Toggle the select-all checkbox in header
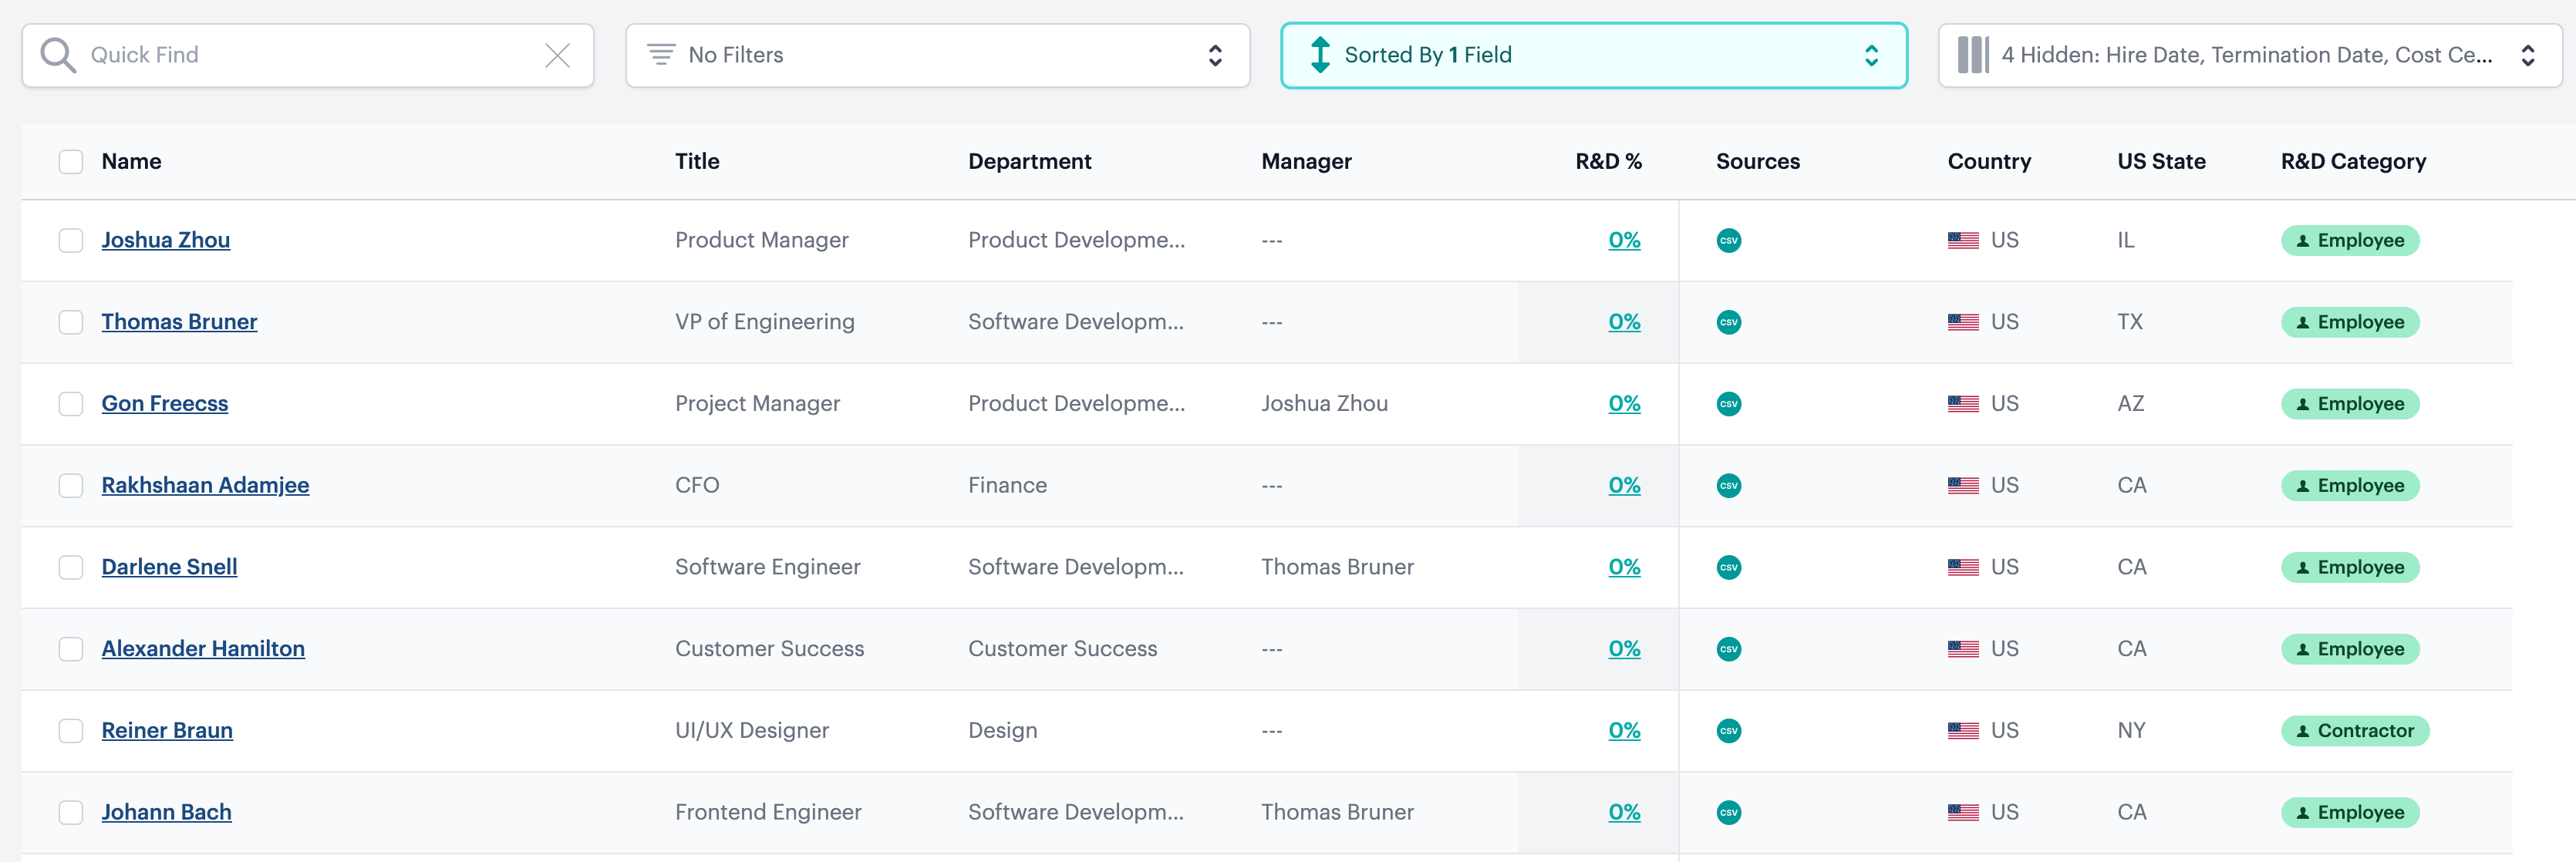This screenshot has height=862, width=2576. (70, 162)
